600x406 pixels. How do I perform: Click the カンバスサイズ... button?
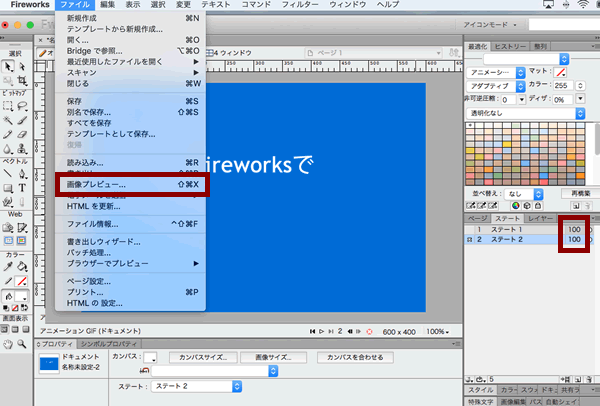[203, 357]
